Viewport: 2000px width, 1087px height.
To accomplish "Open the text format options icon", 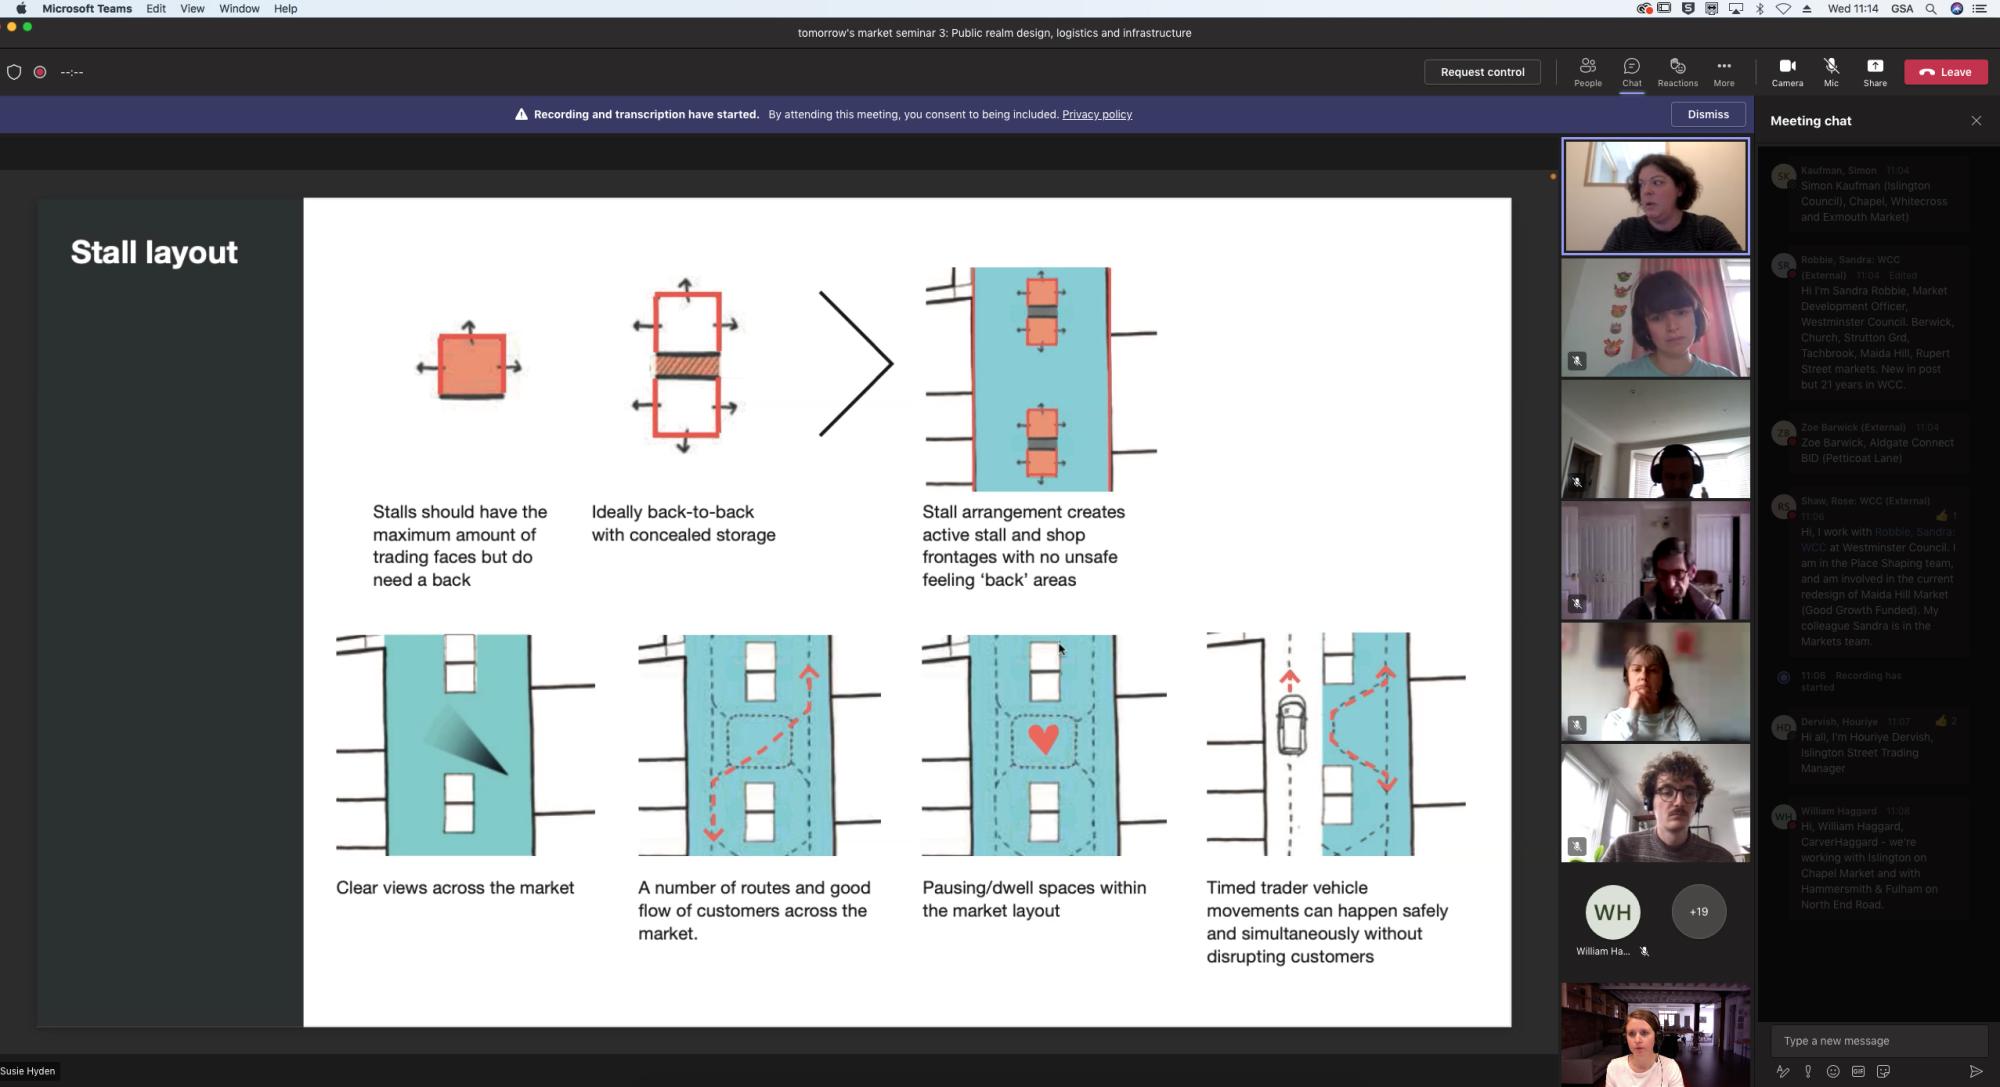I will (1782, 1071).
